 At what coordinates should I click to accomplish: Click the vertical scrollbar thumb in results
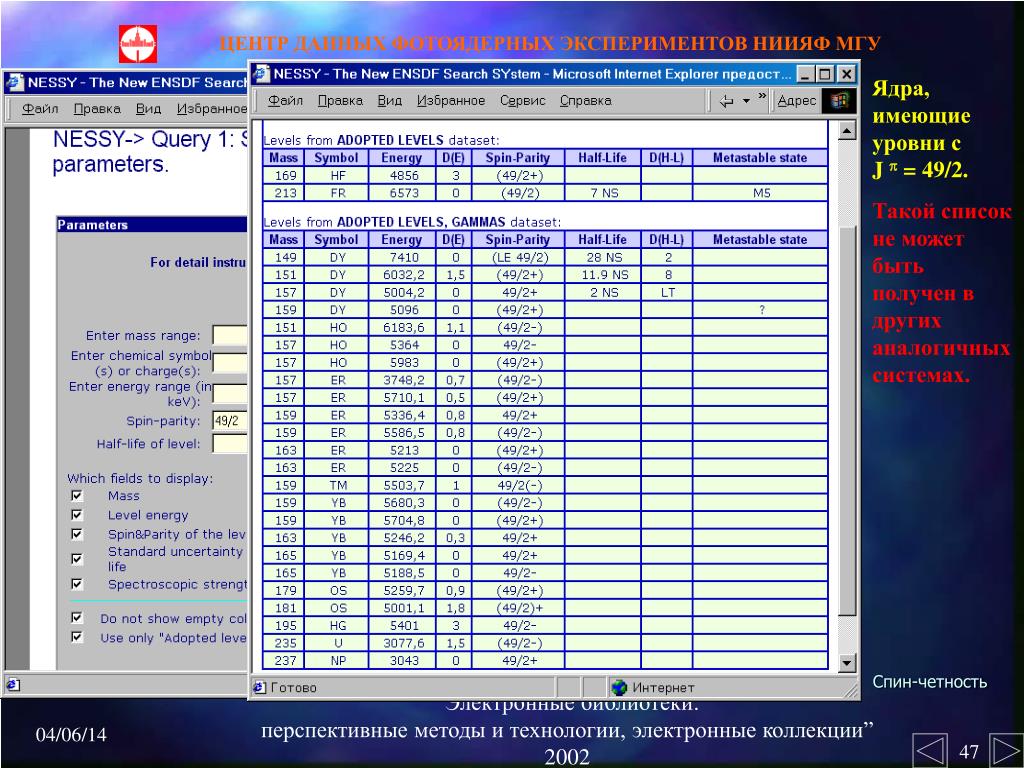tap(846, 421)
